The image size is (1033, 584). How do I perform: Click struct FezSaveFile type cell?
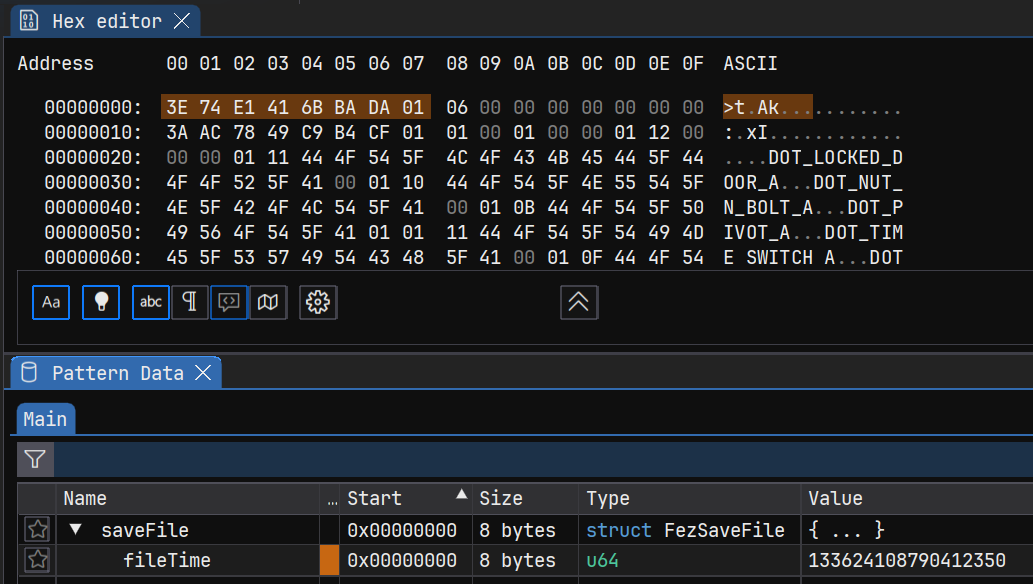[685, 530]
